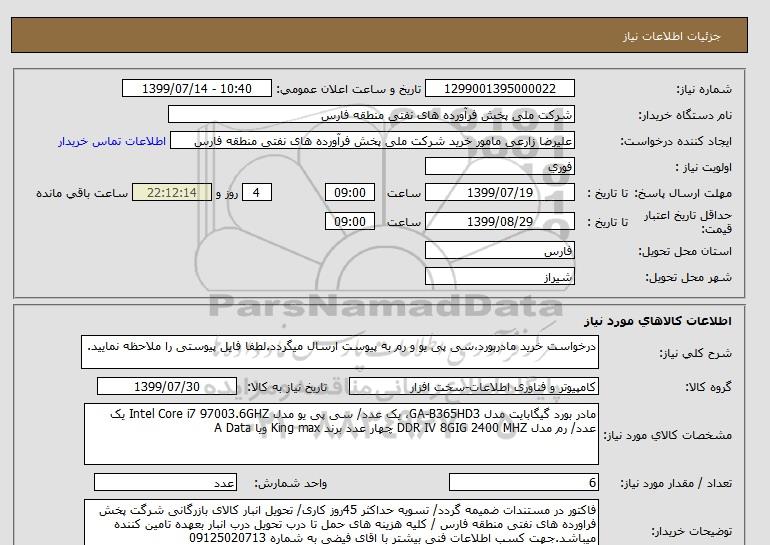Select the need number field 1299001395000022

(499, 89)
